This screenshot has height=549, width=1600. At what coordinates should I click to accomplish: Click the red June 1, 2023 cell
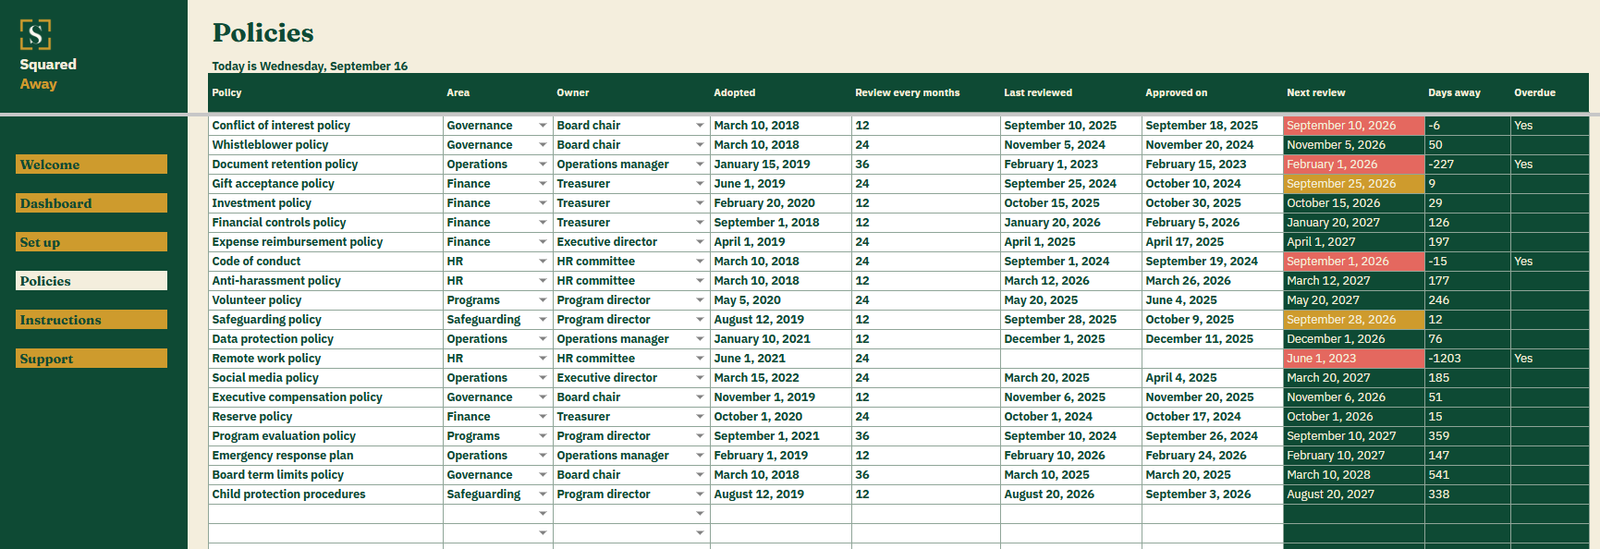click(1353, 359)
